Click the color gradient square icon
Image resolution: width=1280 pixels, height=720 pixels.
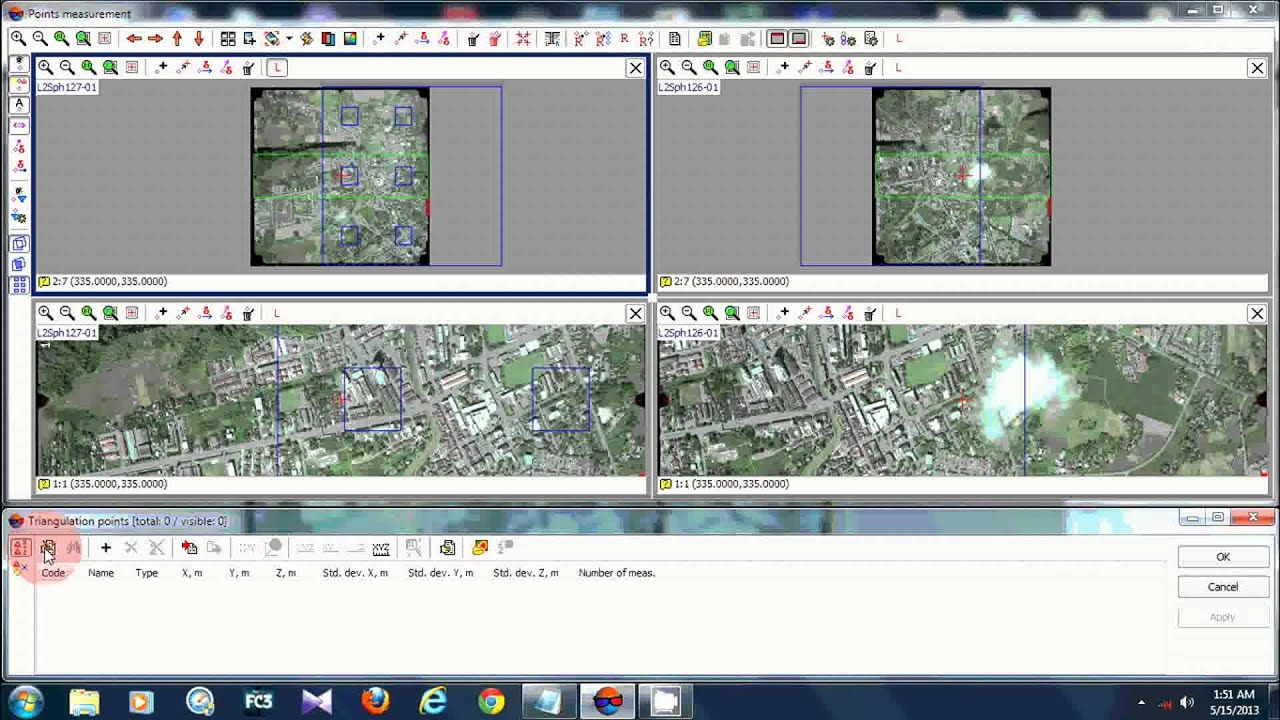pos(350,38)
